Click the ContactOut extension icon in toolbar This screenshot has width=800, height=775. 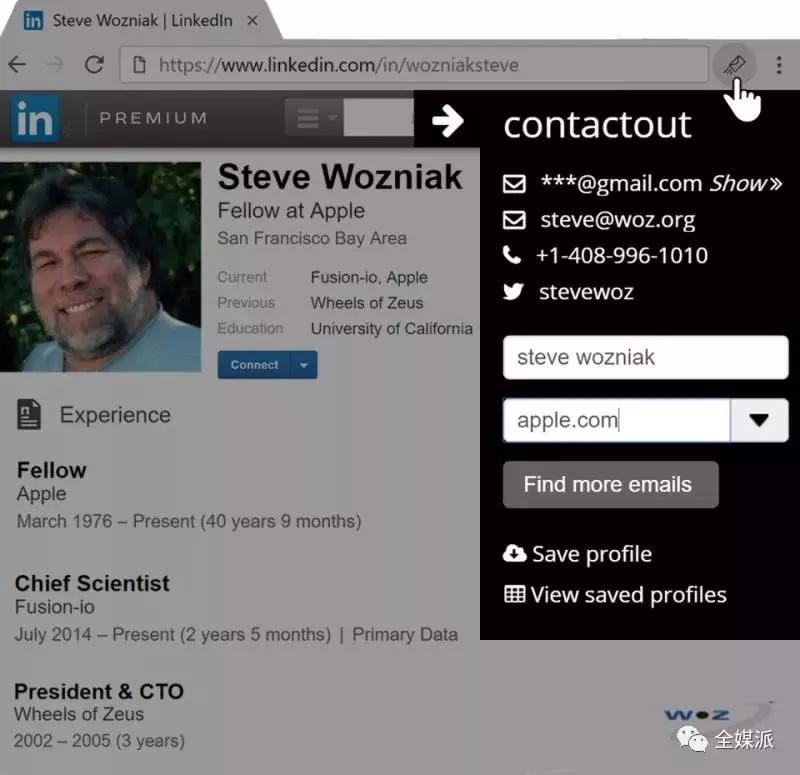734,65
